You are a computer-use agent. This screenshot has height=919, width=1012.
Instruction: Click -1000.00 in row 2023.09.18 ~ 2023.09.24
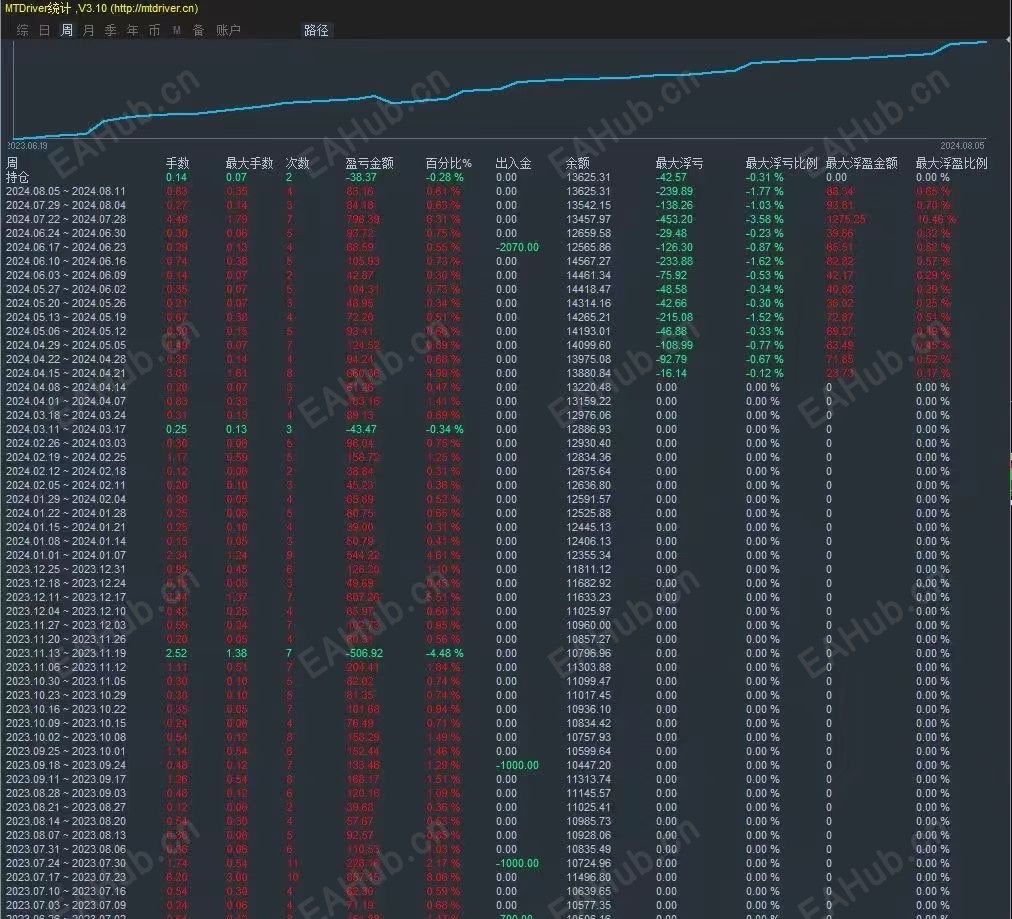pyautogui.click(x=517, y=765)
